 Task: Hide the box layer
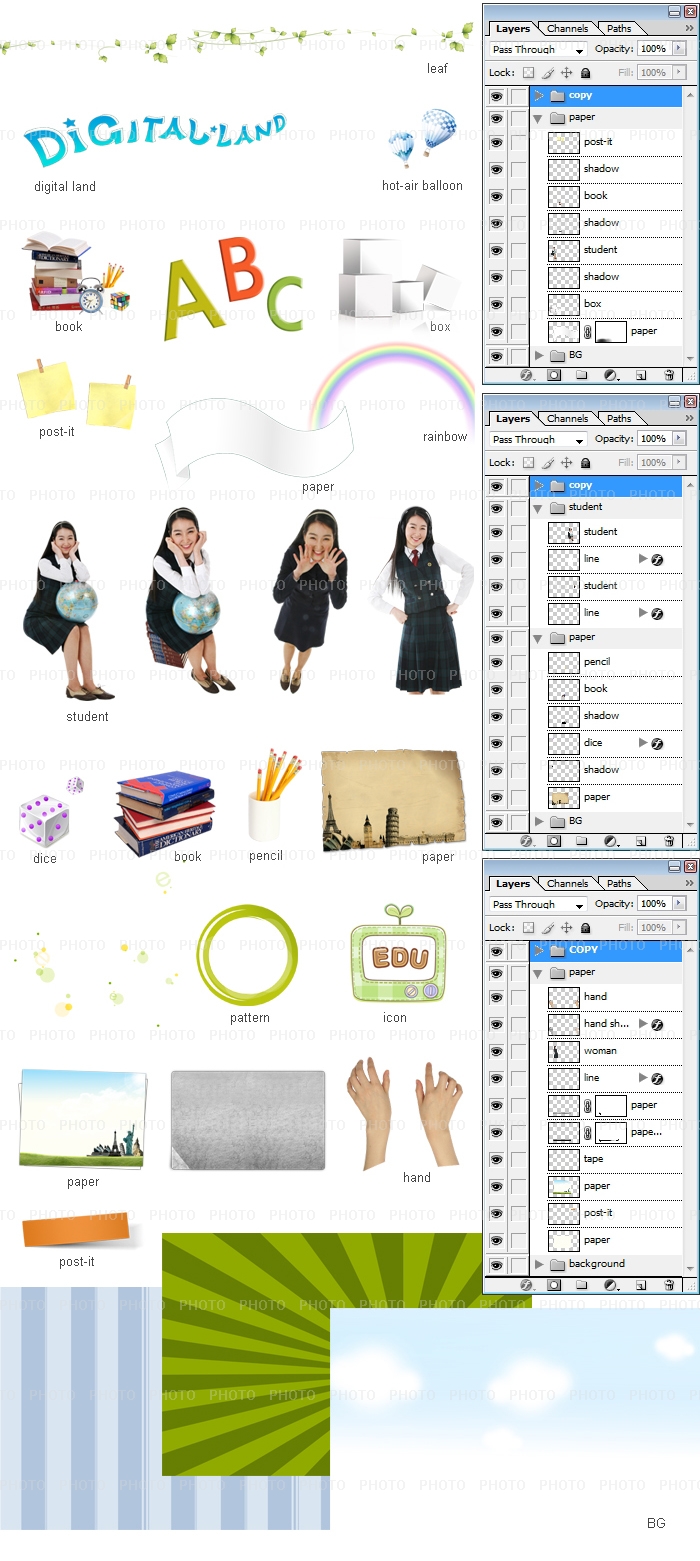point(496,304)
